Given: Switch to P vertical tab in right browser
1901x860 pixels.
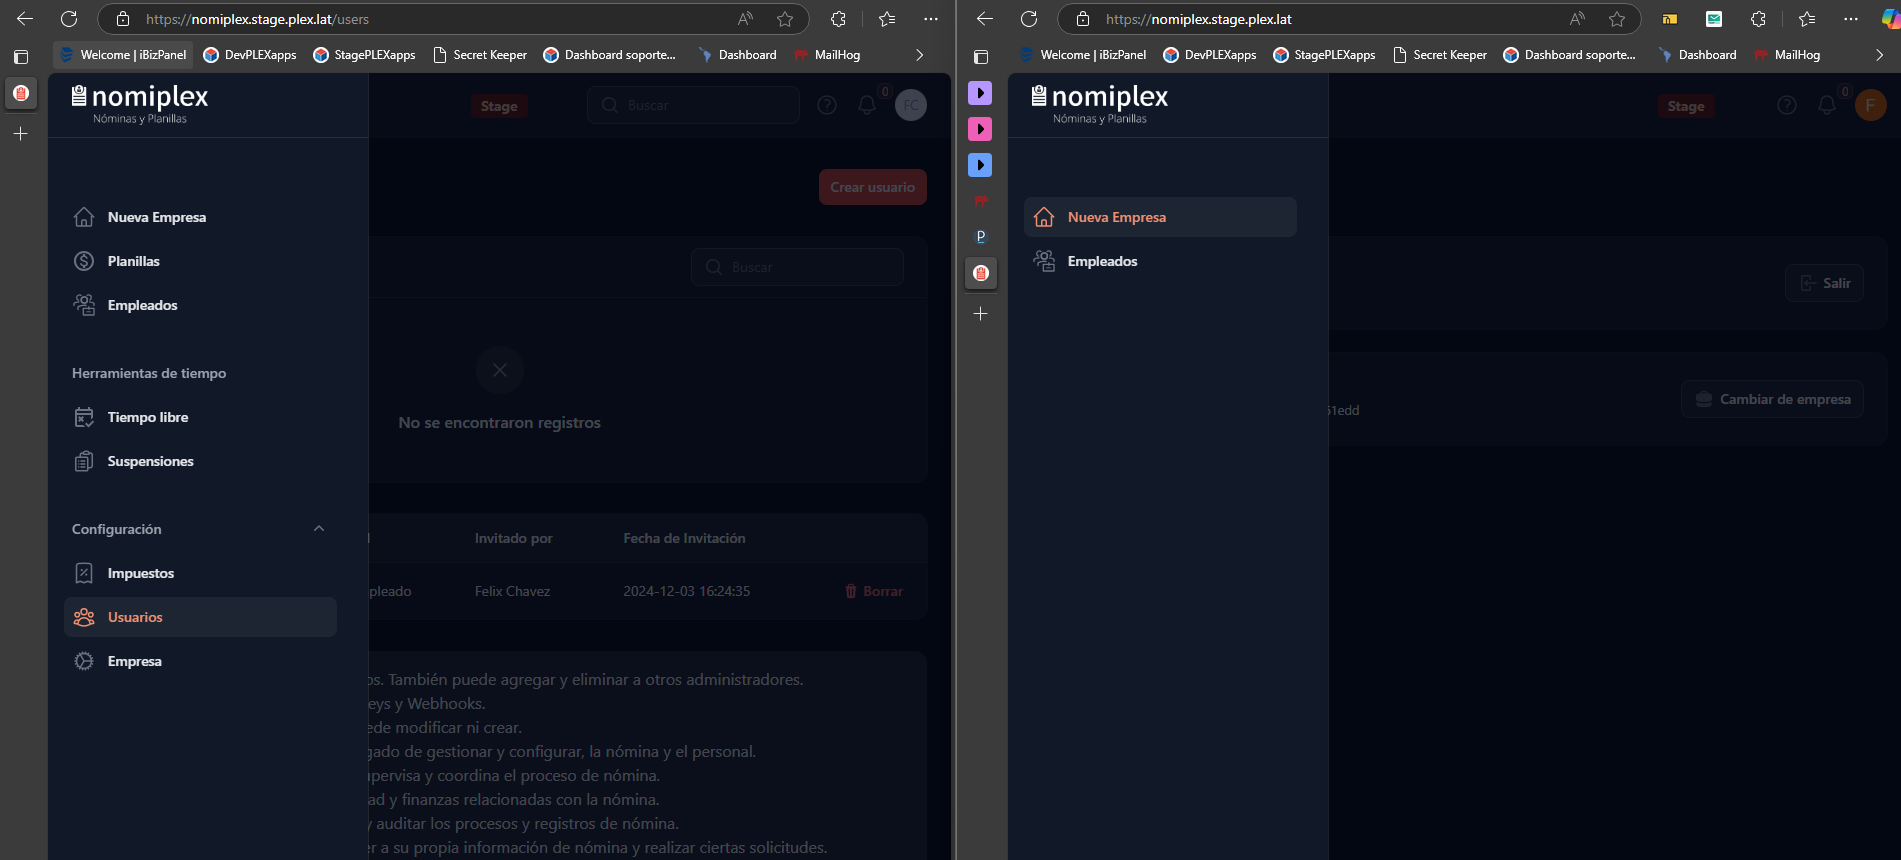Looking at the screenshot, I should coord(980,237).
